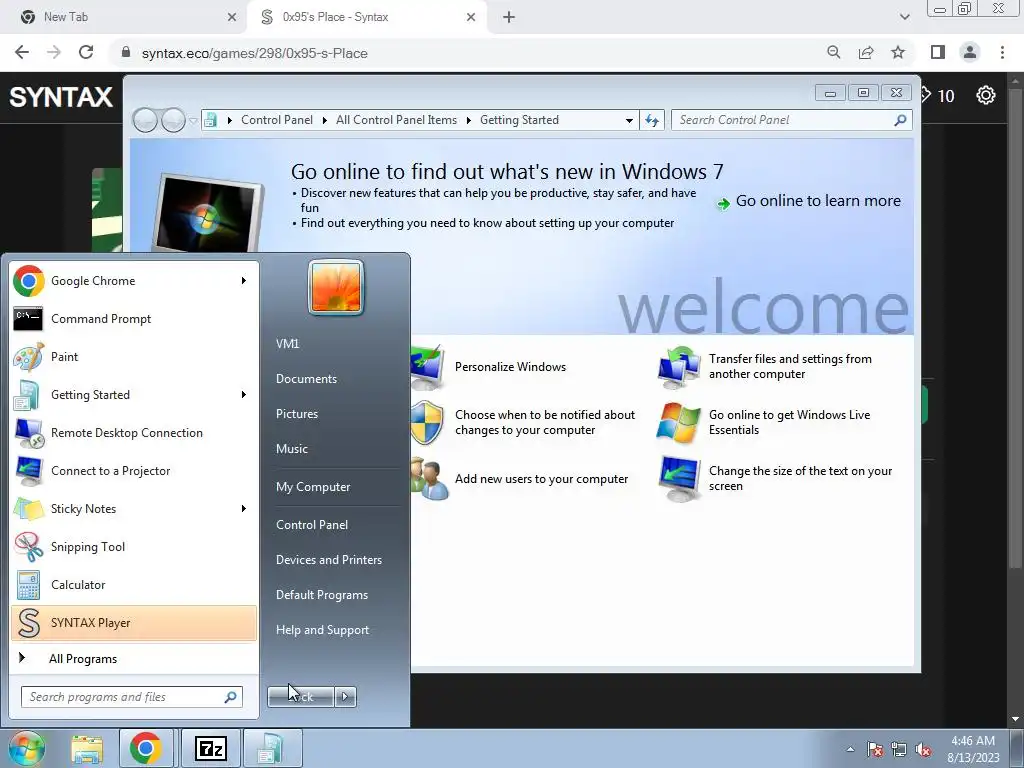Open 7-Zip from the taskbar
Image resolution: width=1024 pixels, height=768 pixels.
click(210, 748)
